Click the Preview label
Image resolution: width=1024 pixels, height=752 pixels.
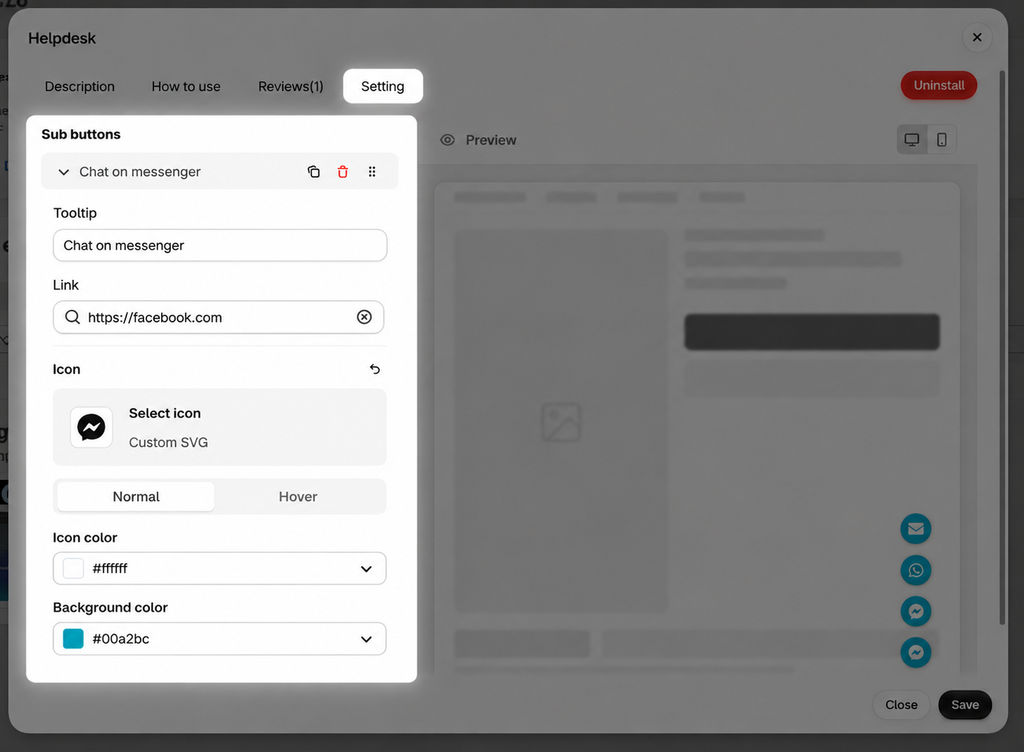coord(490,140)
